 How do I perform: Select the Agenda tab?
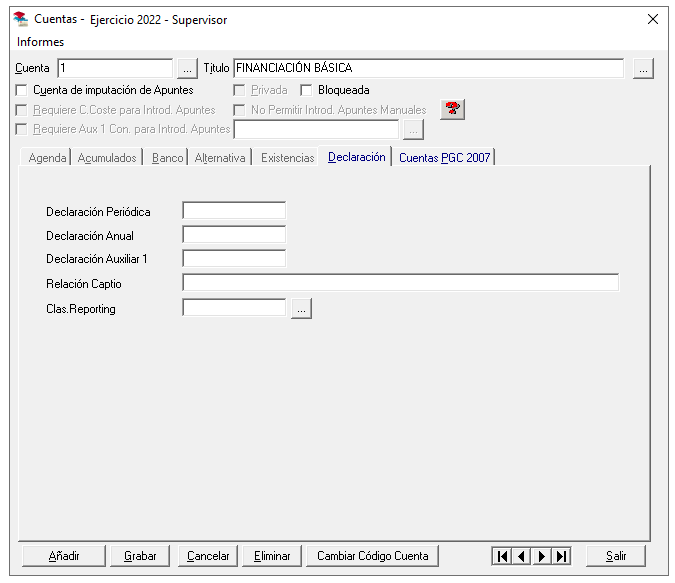48,158
